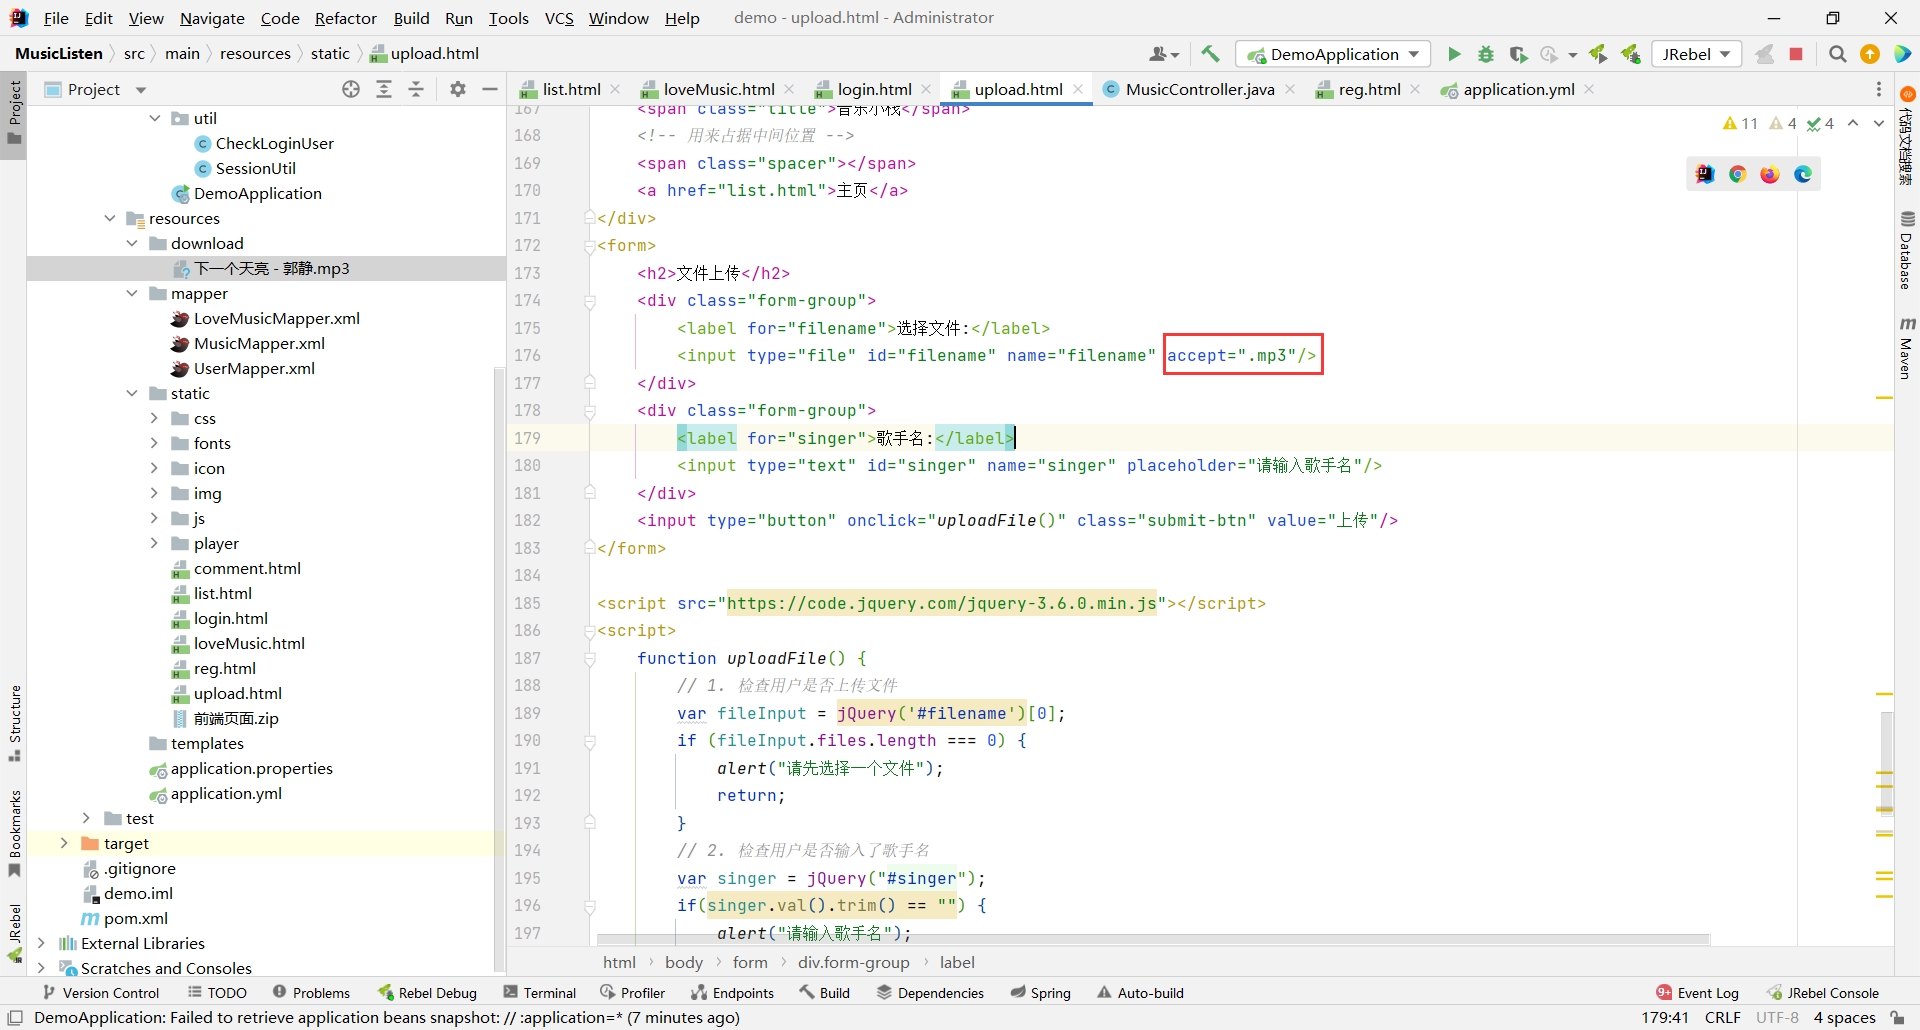Click the red Stop button
1920x1030 pixels.
click(1796, 54)
